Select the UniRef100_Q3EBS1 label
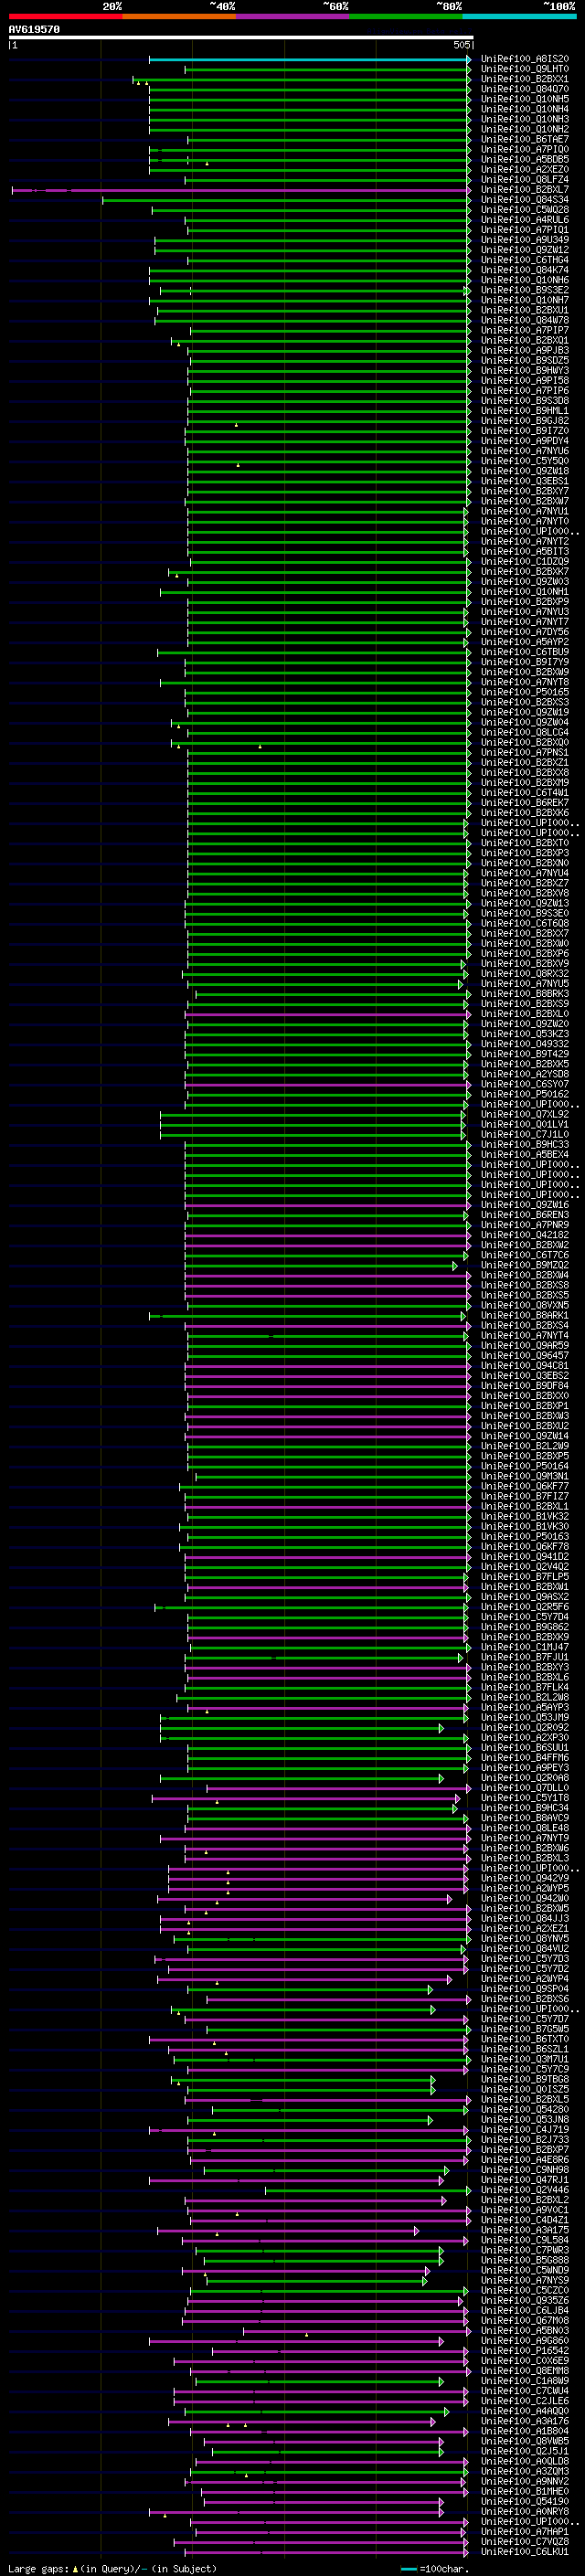The height and width of the screenshot is (2576, 585). tap(525, 481)
